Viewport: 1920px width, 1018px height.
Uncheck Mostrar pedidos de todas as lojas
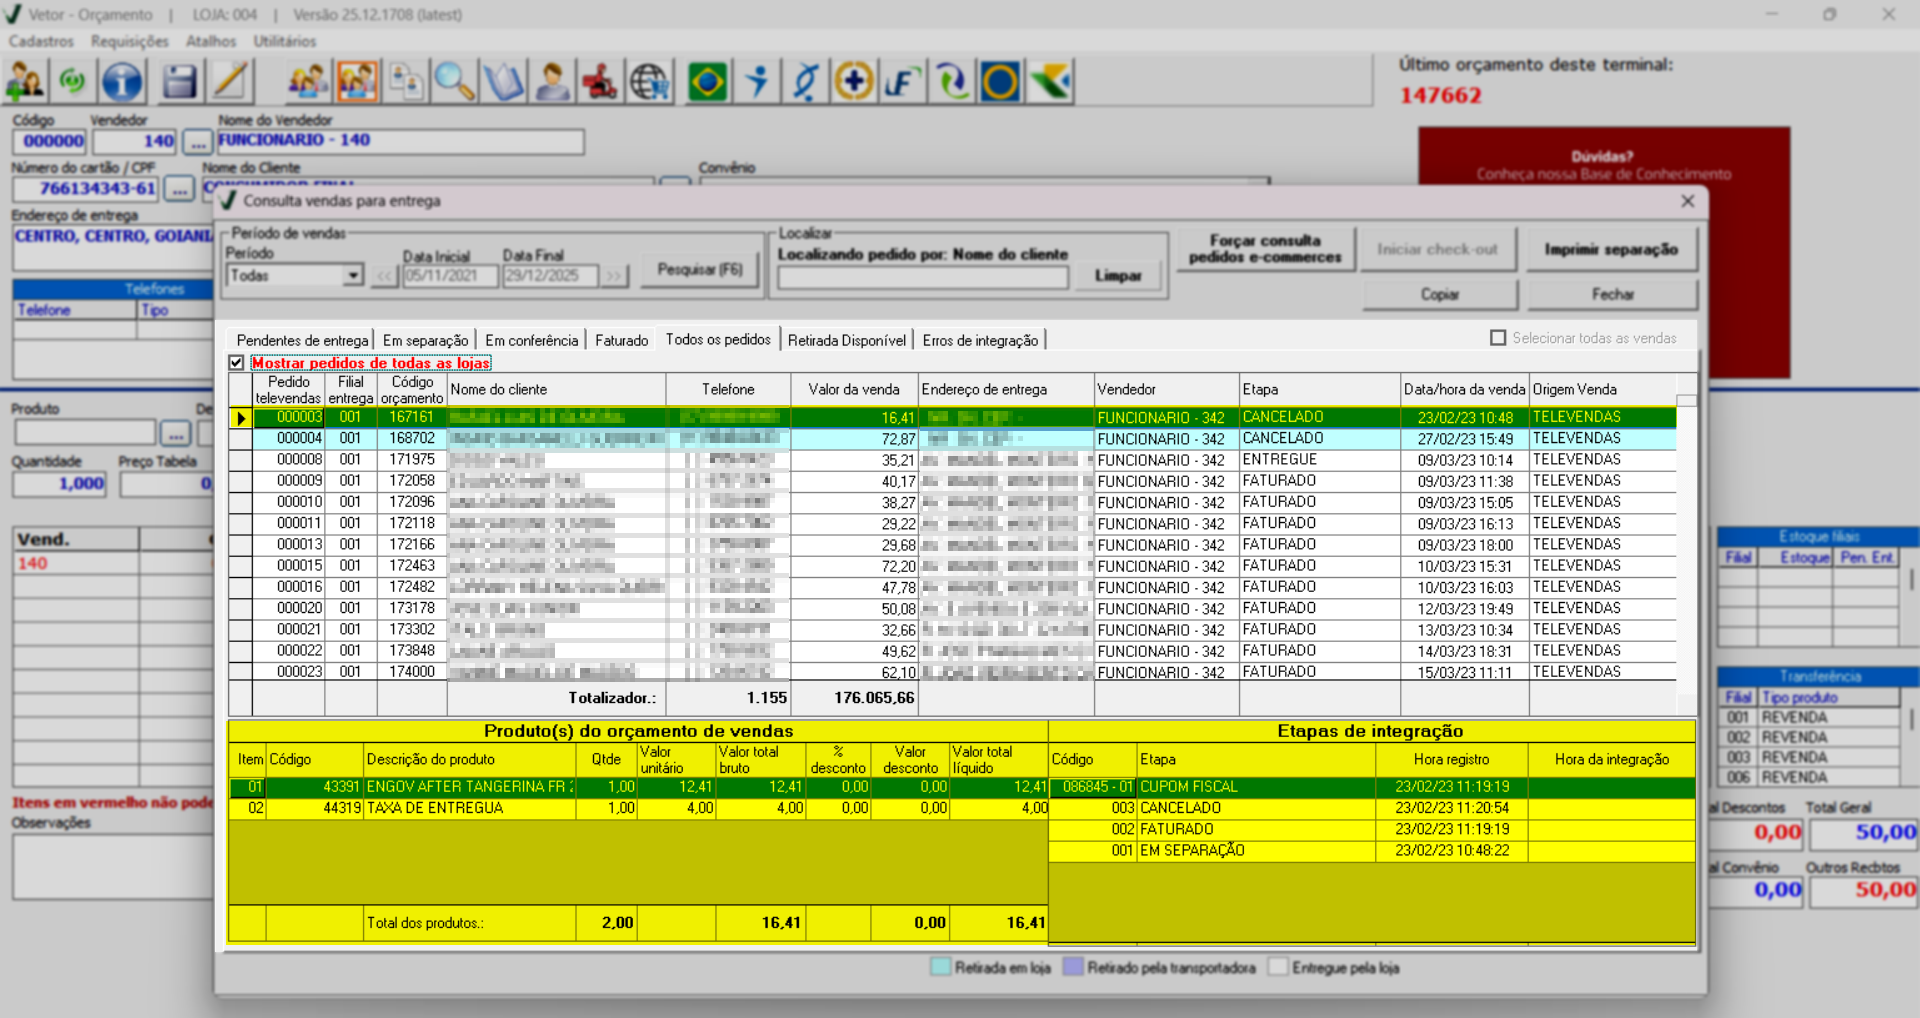coord(237,363)
